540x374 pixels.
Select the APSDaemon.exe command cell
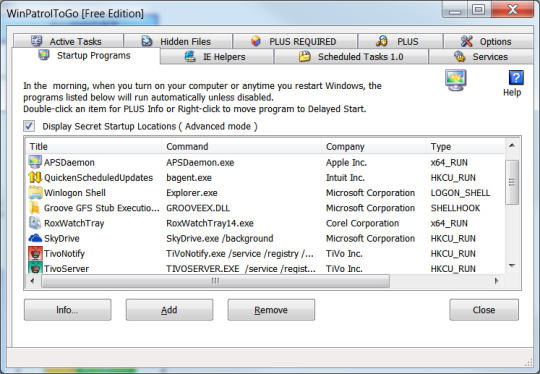200,162
